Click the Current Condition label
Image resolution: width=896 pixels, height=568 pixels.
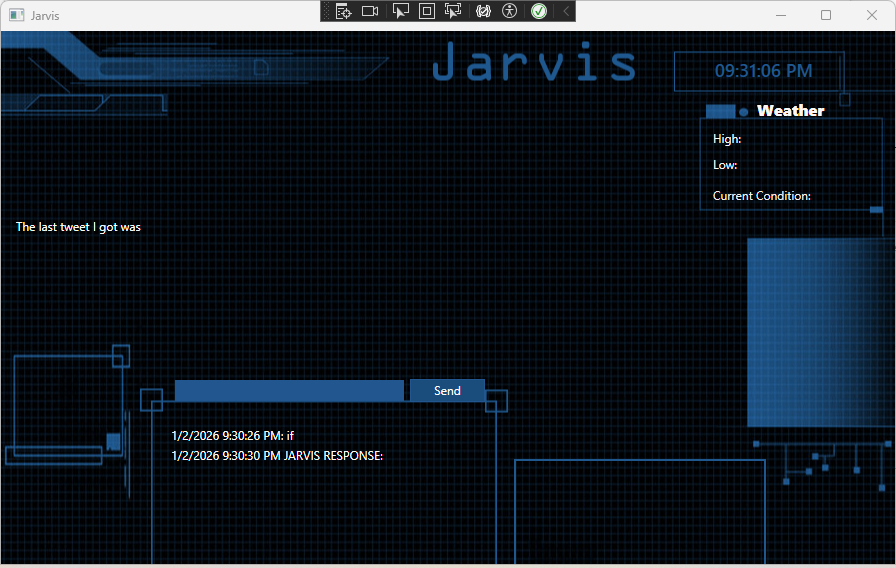point(761,196)
